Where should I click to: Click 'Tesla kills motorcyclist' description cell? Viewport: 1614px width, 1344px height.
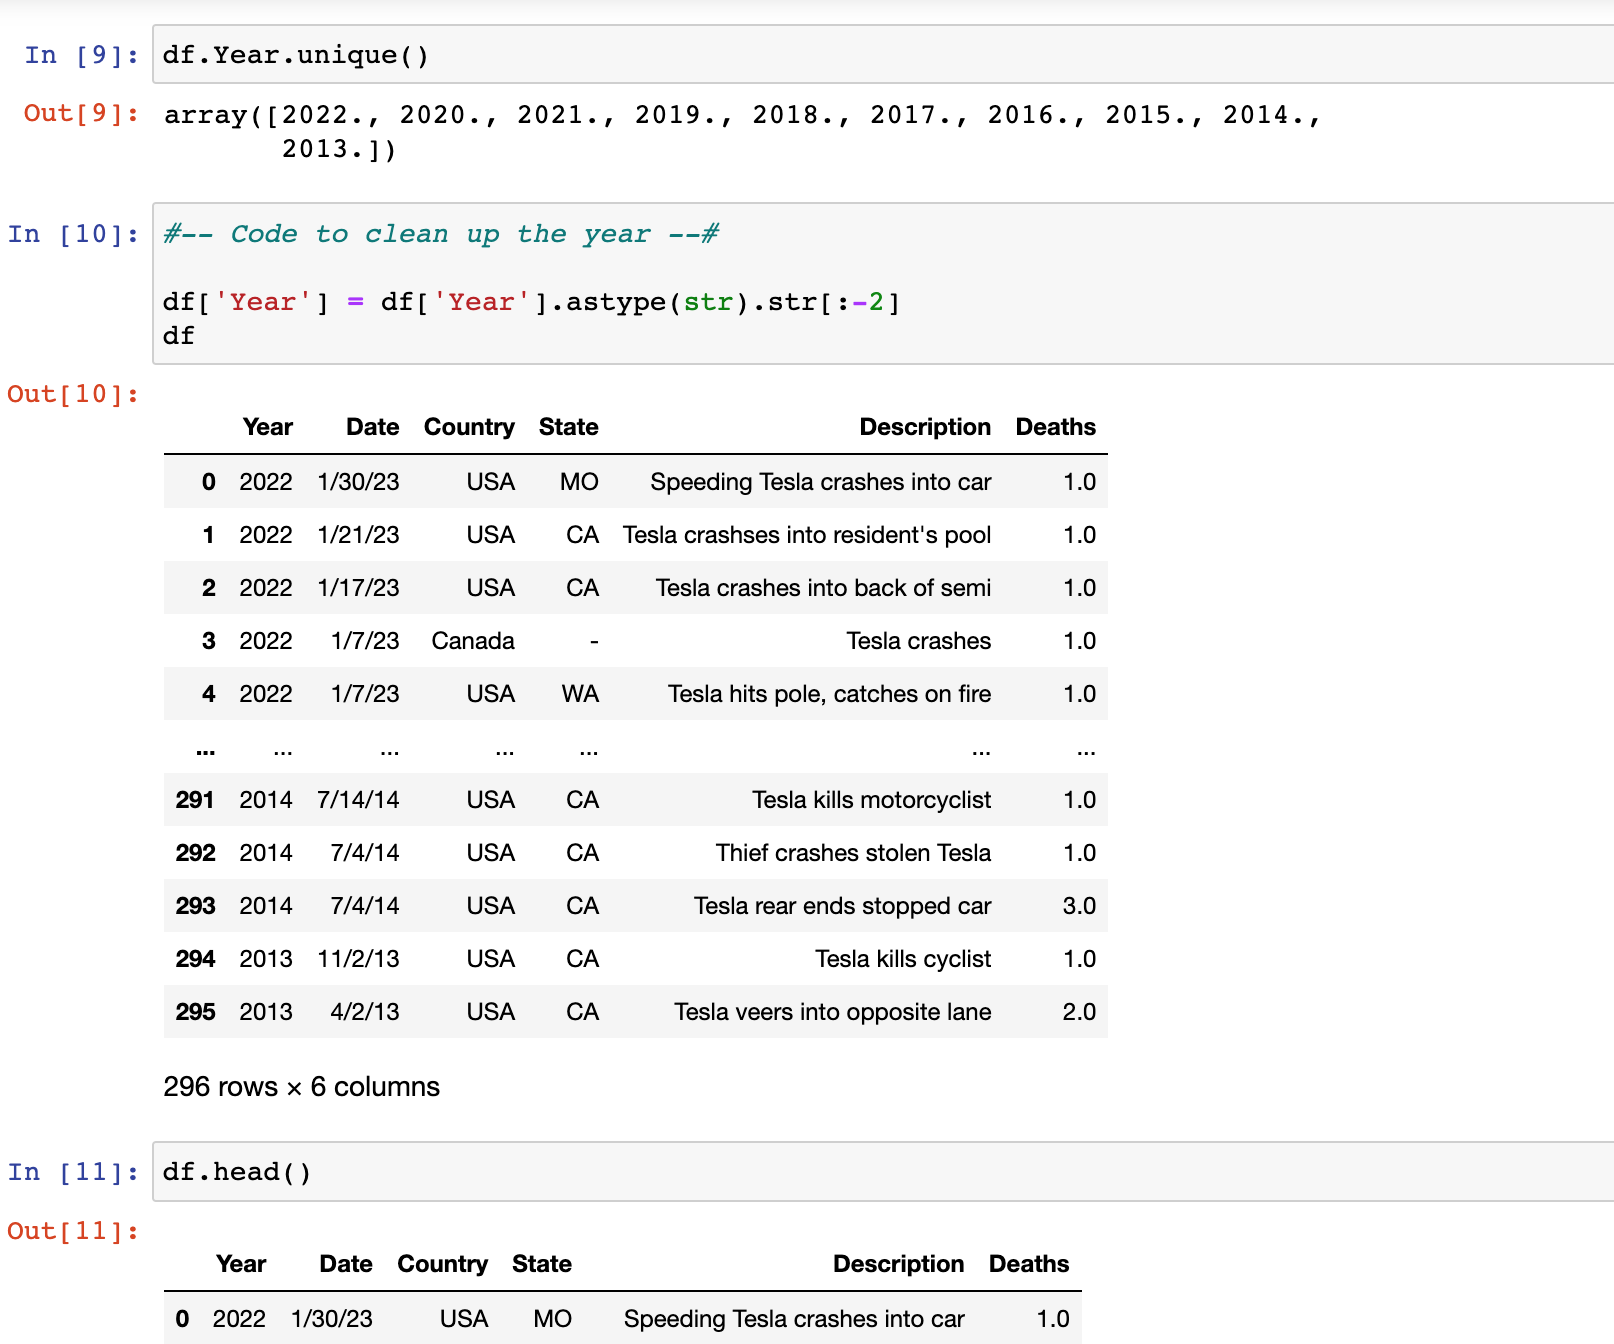pos(871,800)
